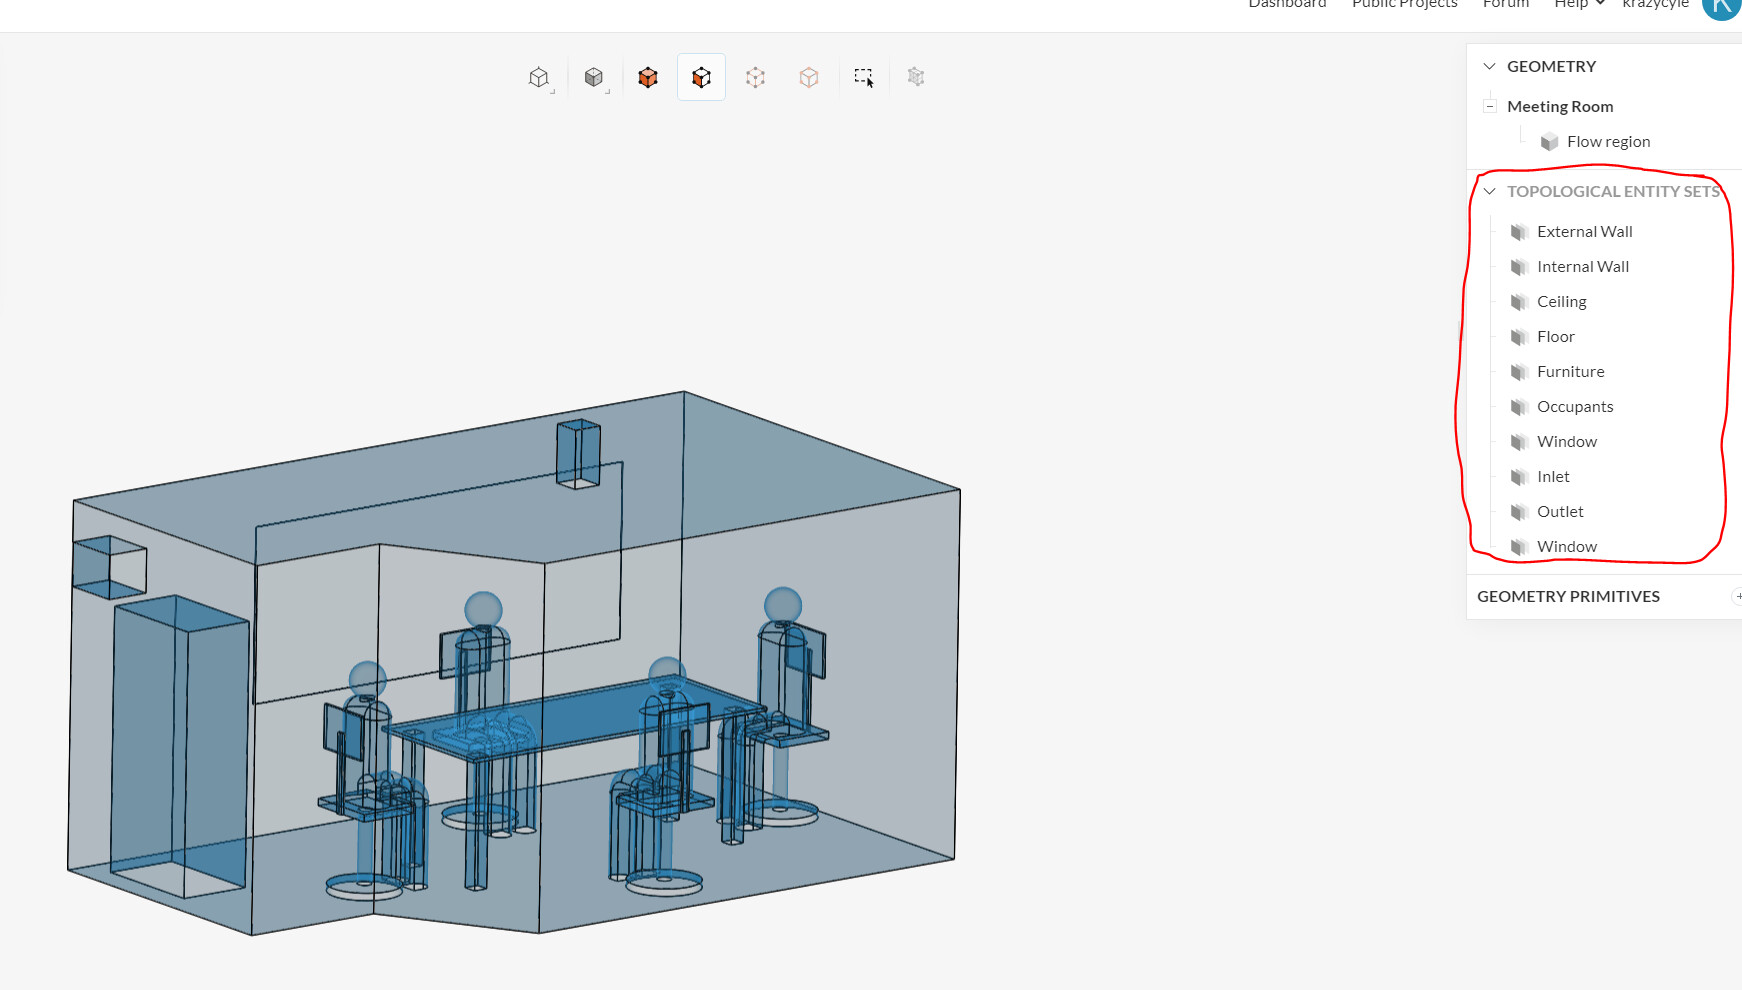This screenshot has width=1742, height=990.
Task: Select the Ceiling entity set
Action: [1561, 302]
